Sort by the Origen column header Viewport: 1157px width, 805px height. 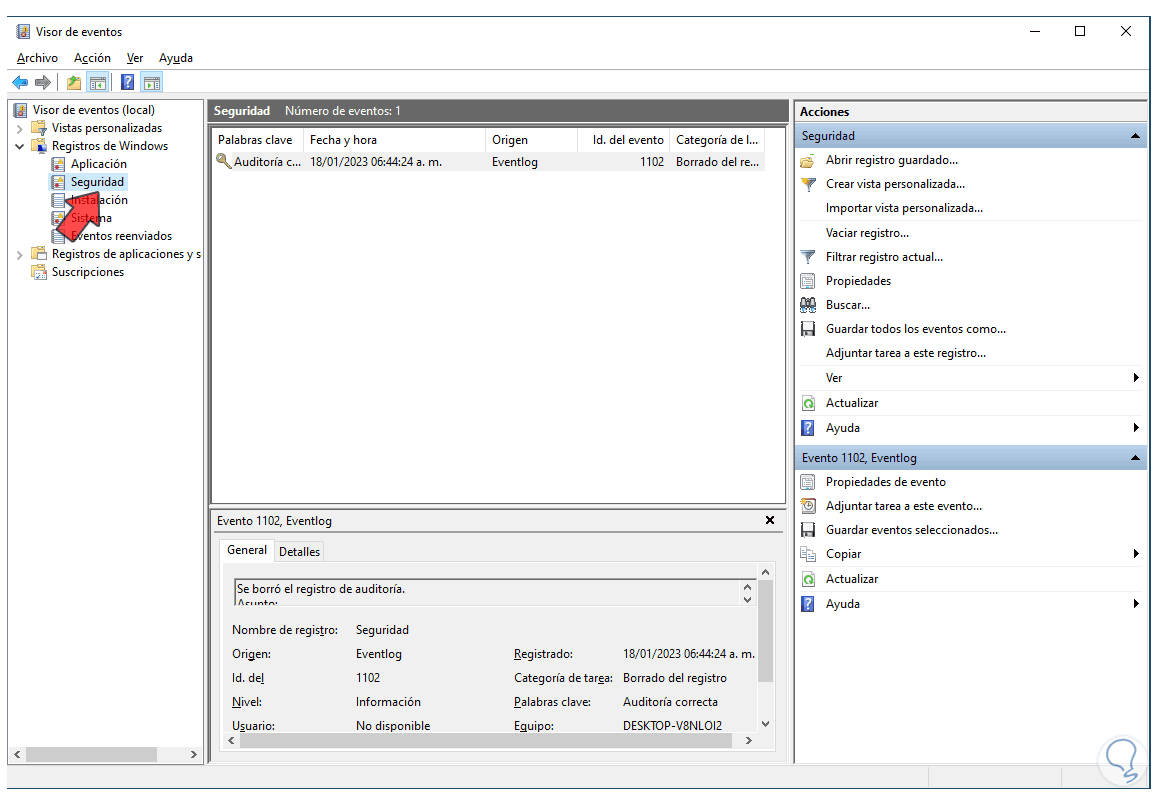[x=531, y=140]
